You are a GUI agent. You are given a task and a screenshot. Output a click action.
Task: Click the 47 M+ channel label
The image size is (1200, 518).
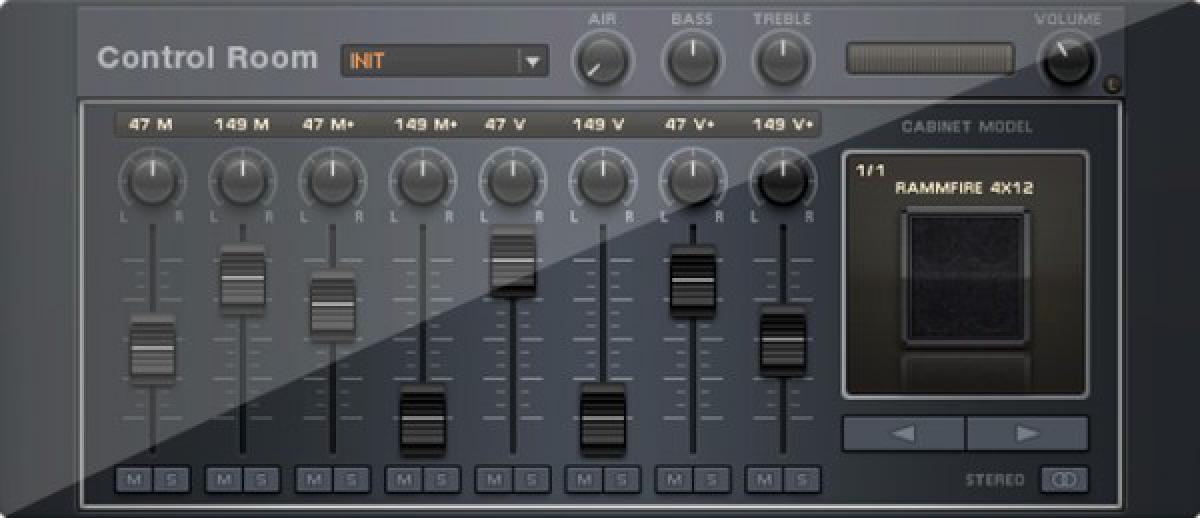329,125
